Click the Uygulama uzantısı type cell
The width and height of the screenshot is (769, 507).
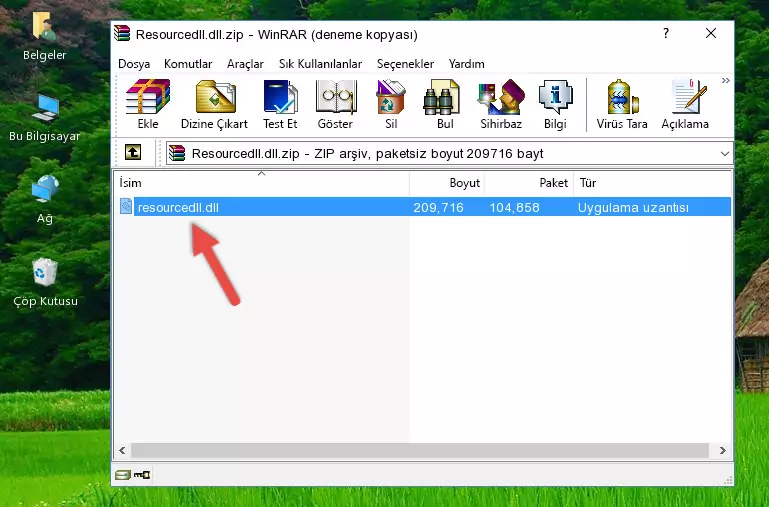point(633,207)
